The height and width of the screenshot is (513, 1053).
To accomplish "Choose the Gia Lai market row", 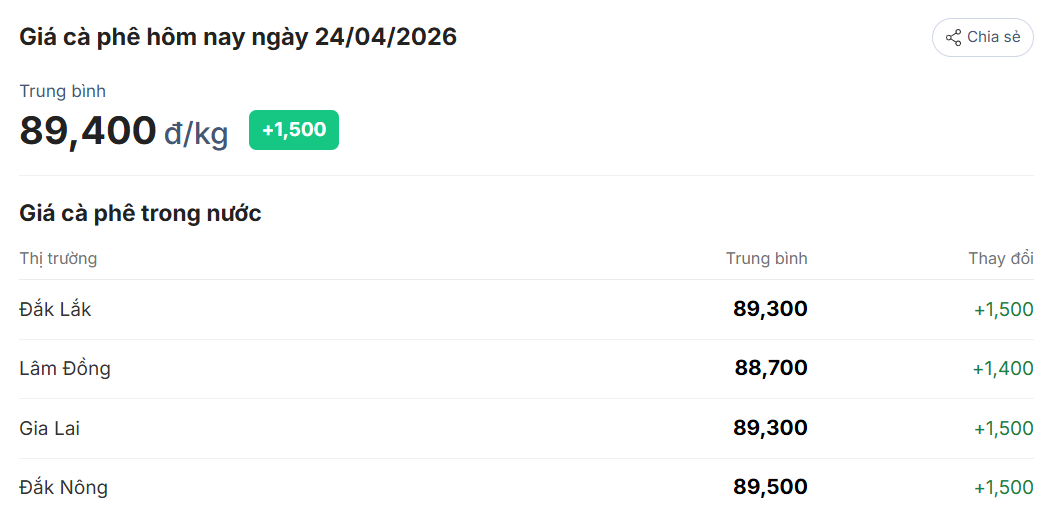I will pos(49,428).
